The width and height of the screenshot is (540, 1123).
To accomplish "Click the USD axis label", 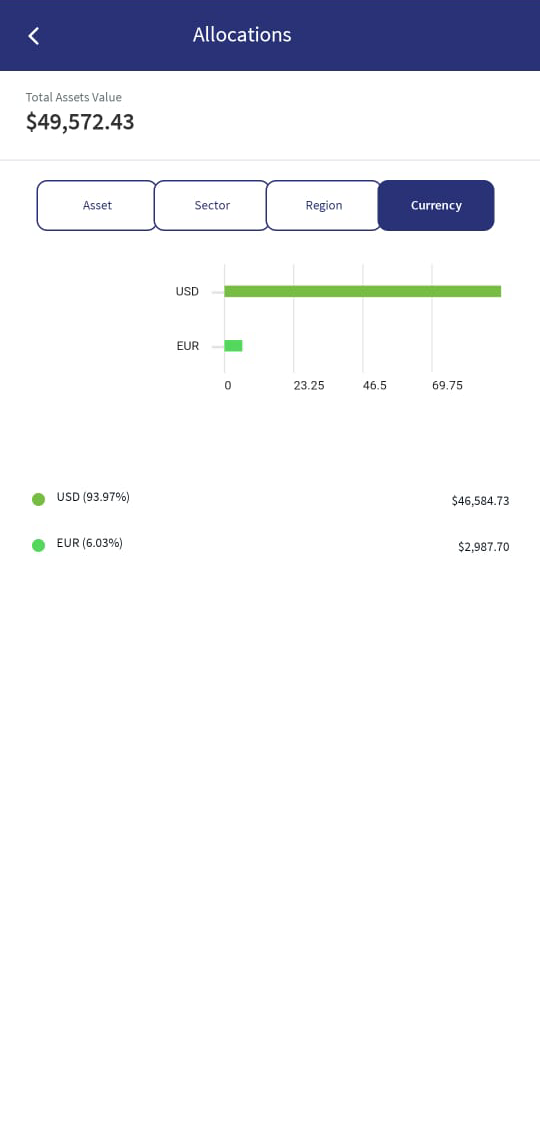I will click(x=187, y=291).
